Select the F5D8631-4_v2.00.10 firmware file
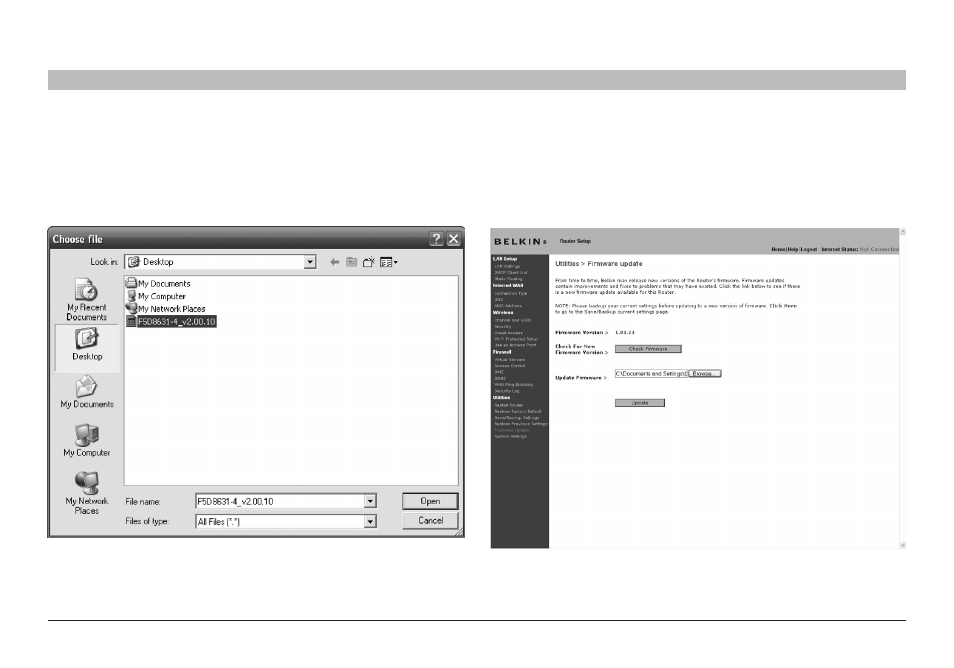 click(x=171, y=322)
